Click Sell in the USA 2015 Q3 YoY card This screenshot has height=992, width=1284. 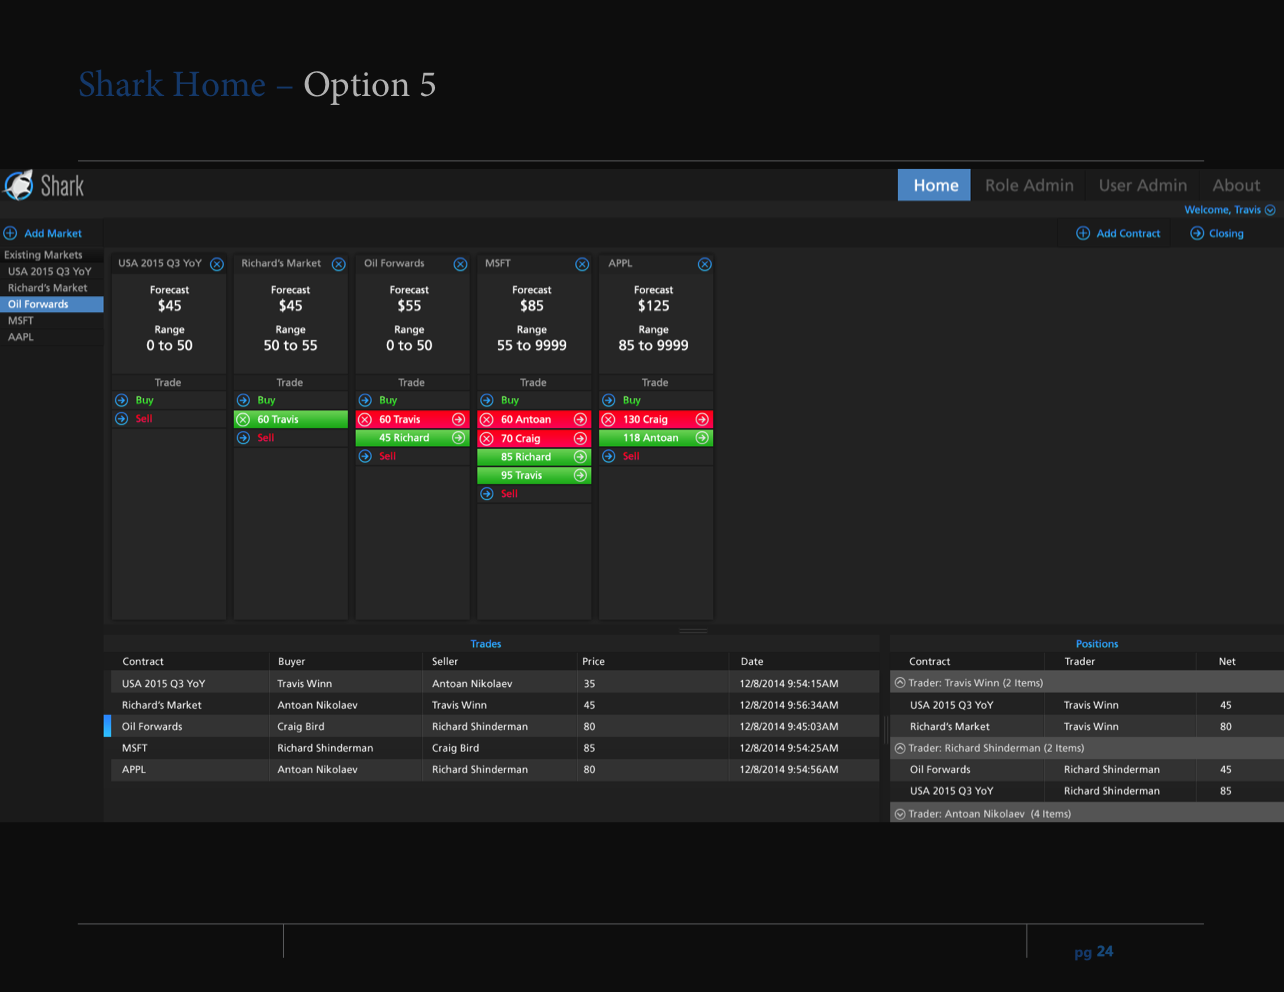(144, 419)
